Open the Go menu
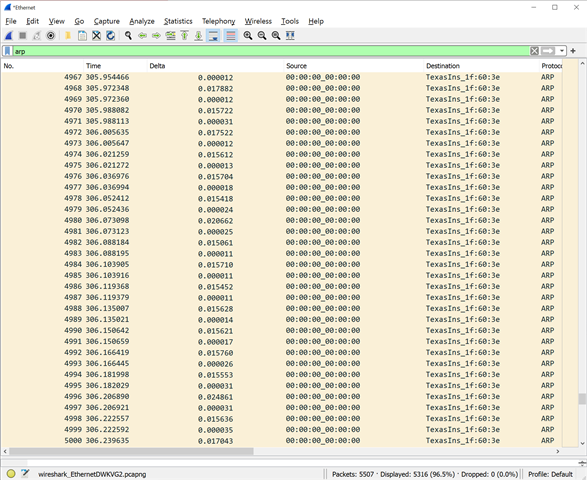 click(x=79, y=21)
